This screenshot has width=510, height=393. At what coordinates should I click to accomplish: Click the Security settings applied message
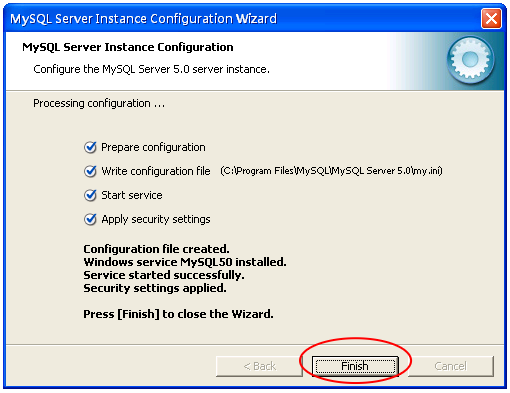(155, 288)
